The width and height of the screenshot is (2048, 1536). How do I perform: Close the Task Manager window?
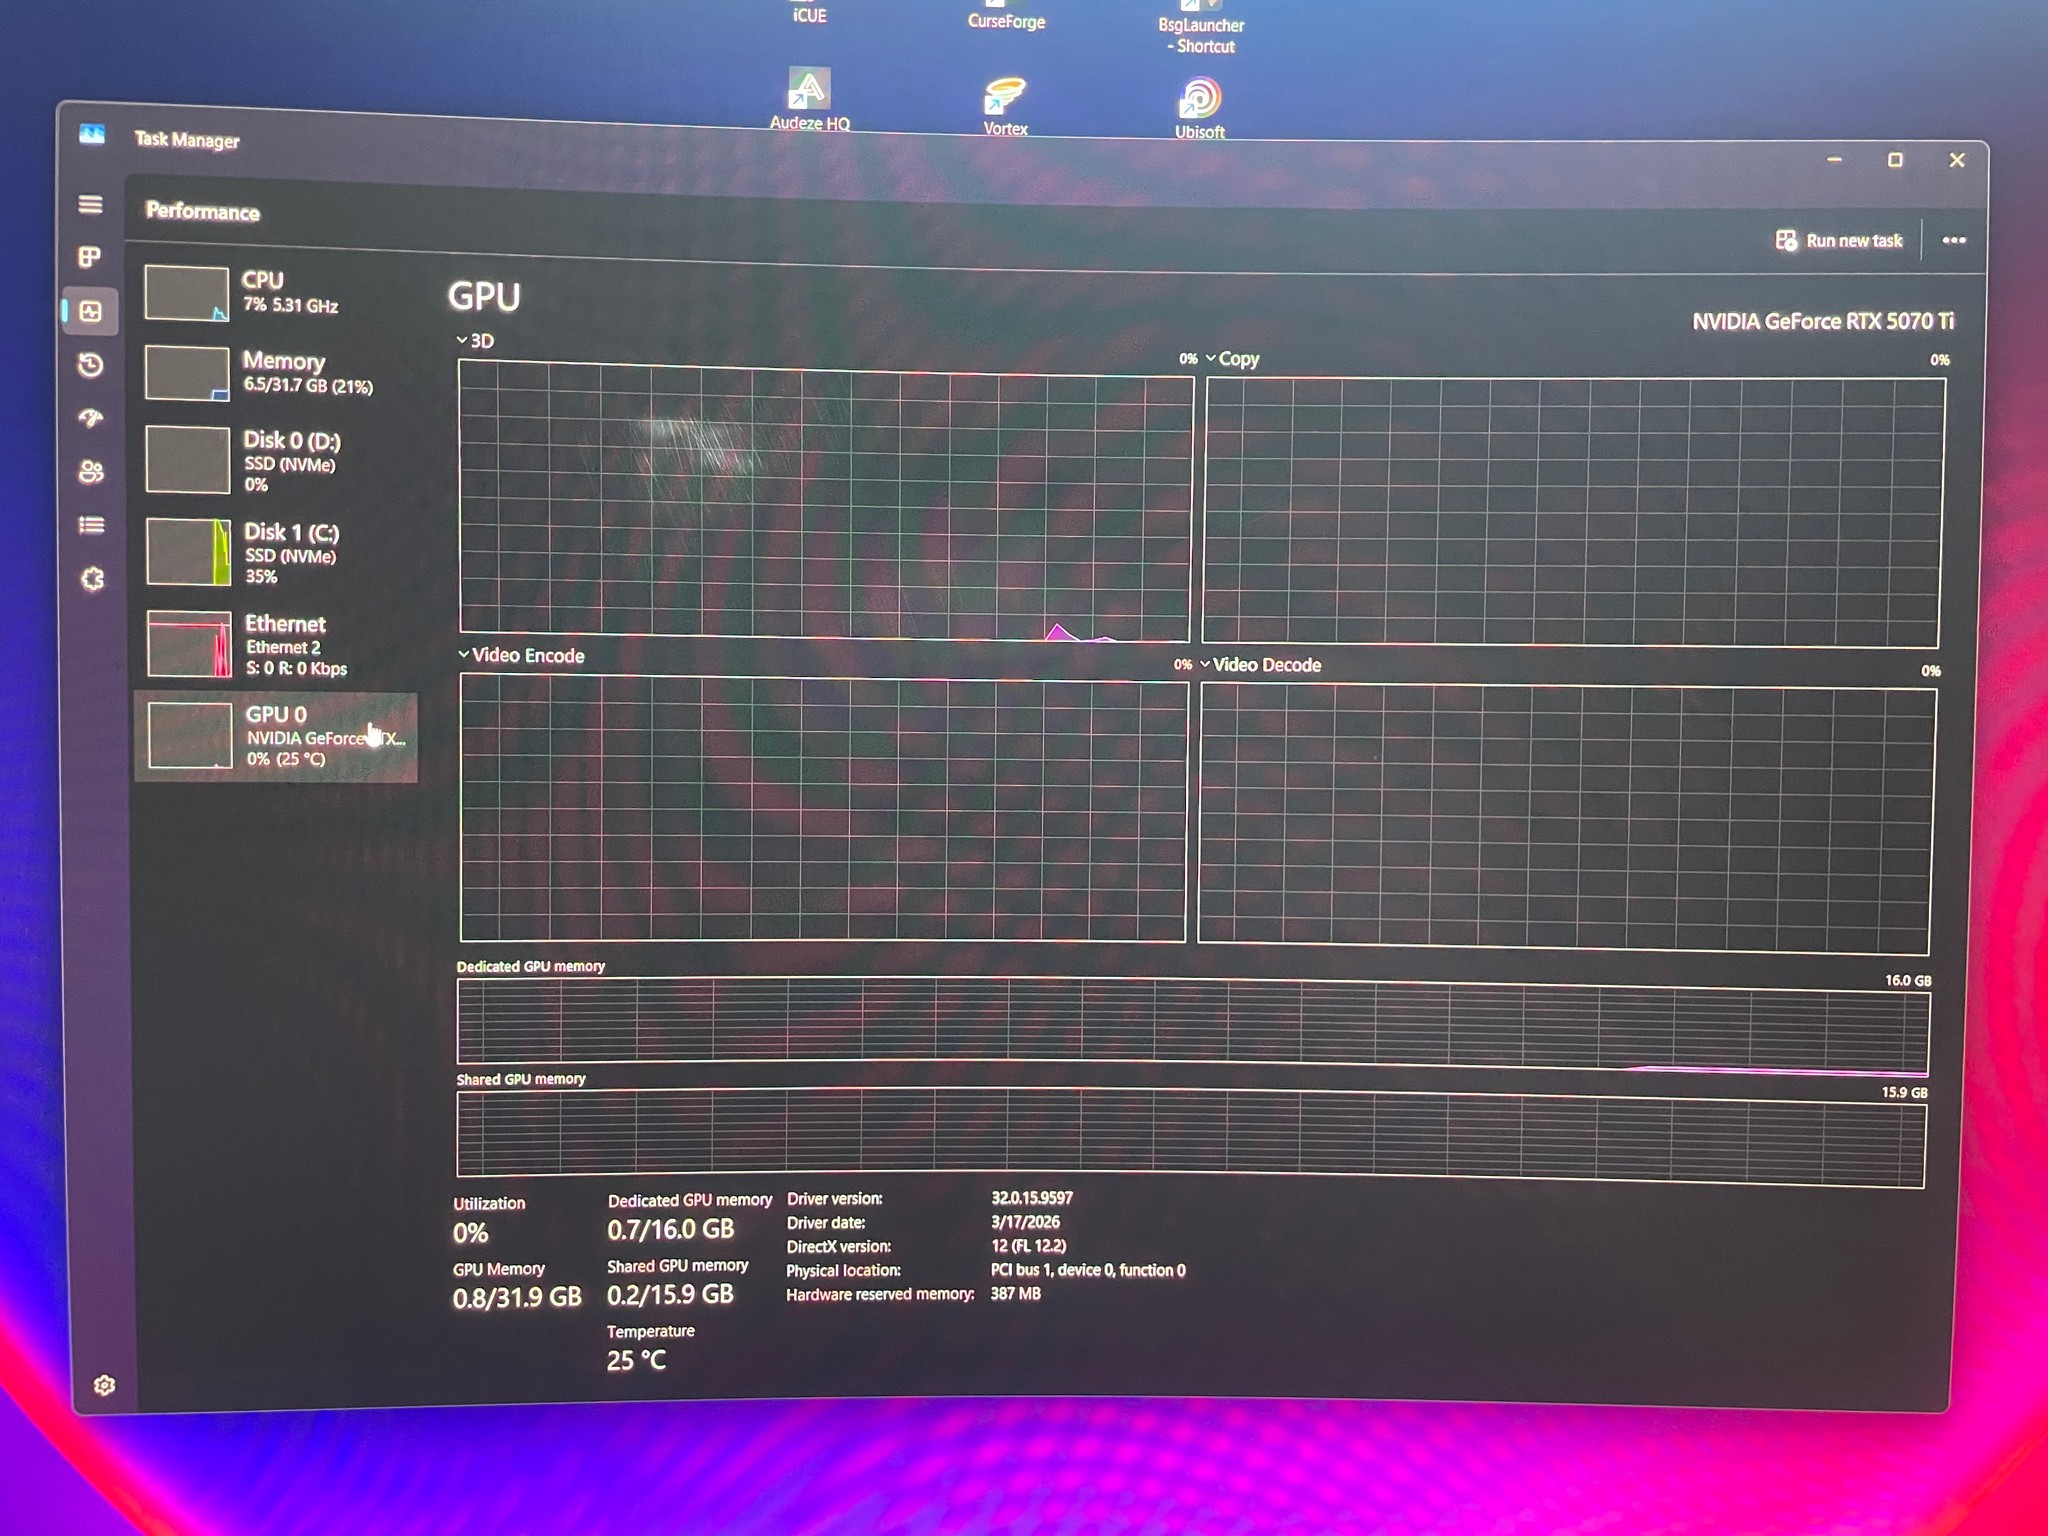click(x=1957, y=160)
